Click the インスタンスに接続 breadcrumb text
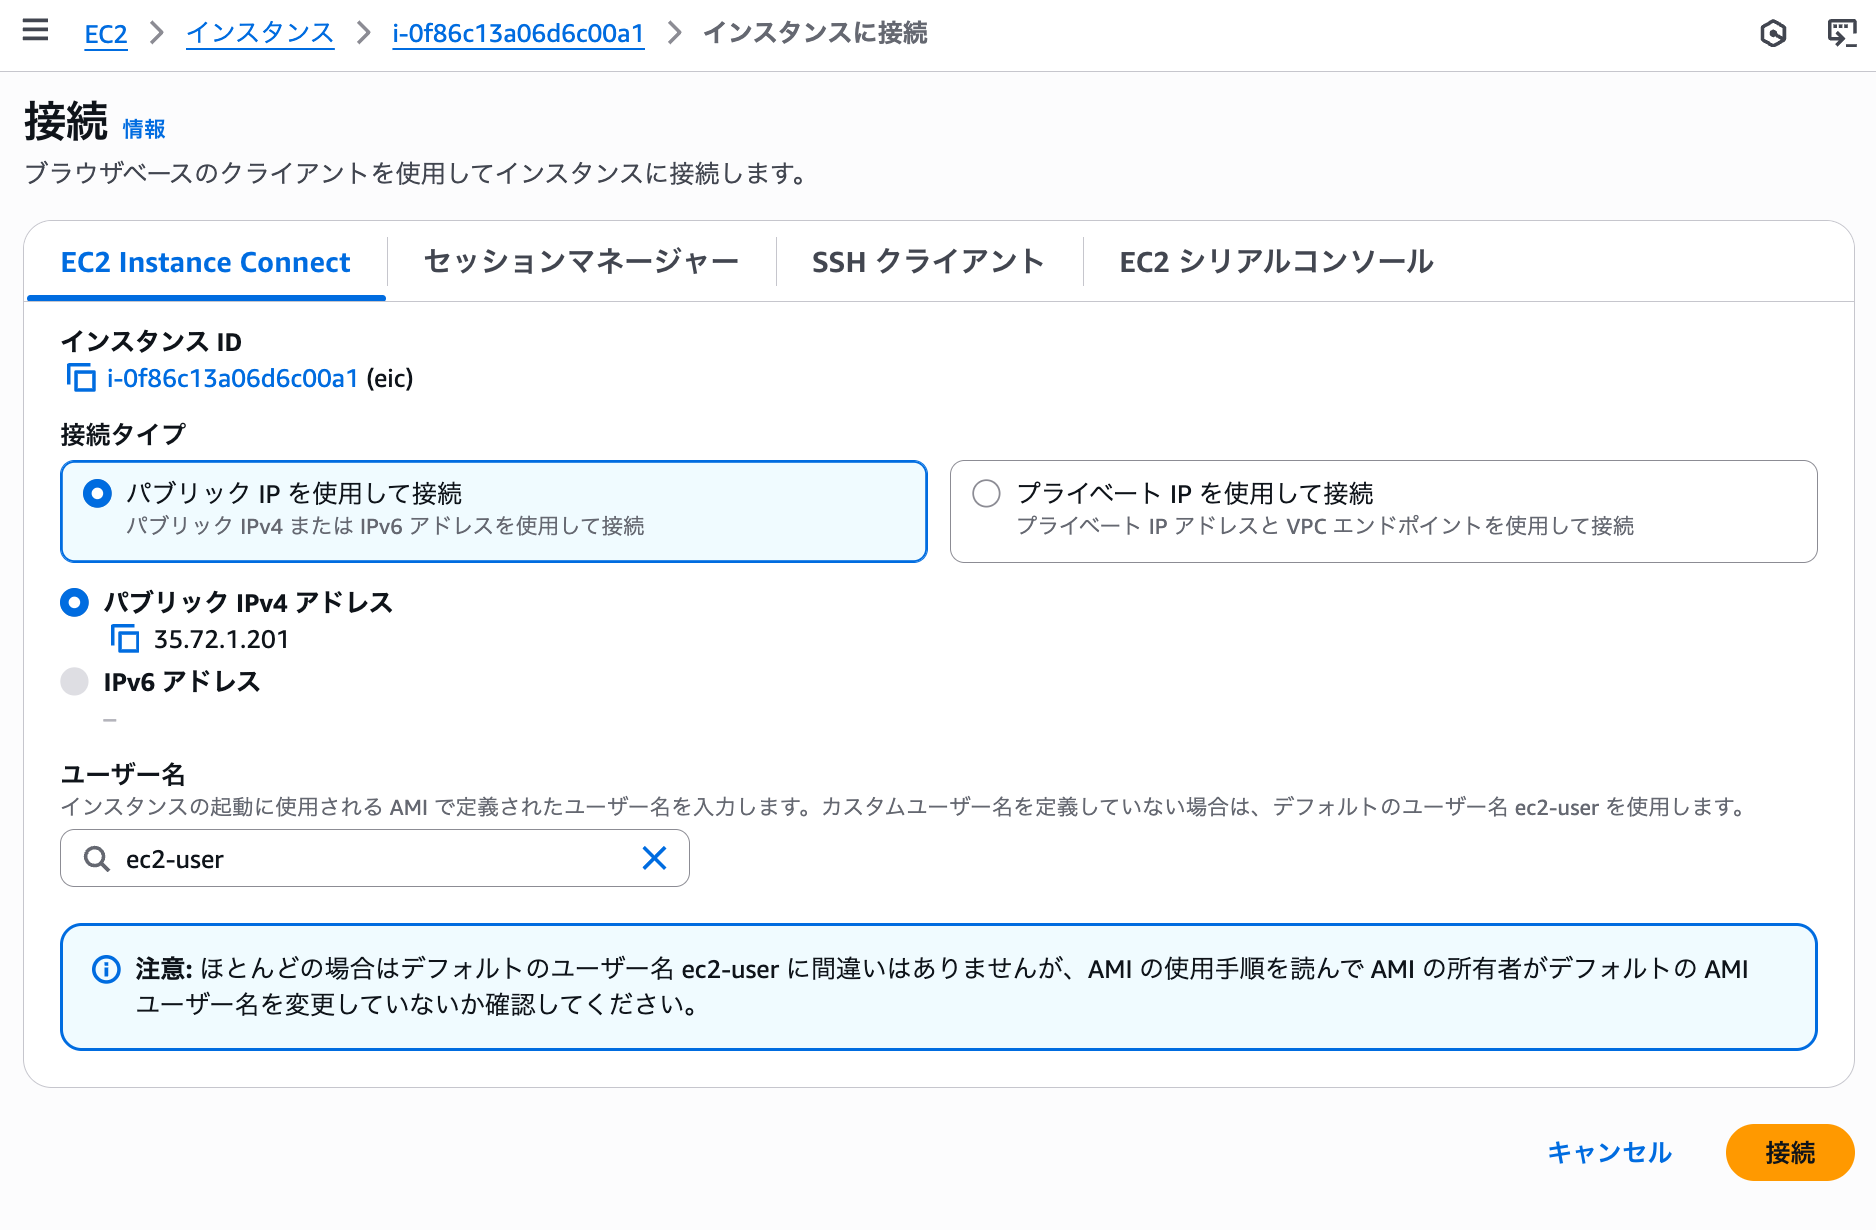This screenshot has height=1230, width=1876. pos(815,33)
